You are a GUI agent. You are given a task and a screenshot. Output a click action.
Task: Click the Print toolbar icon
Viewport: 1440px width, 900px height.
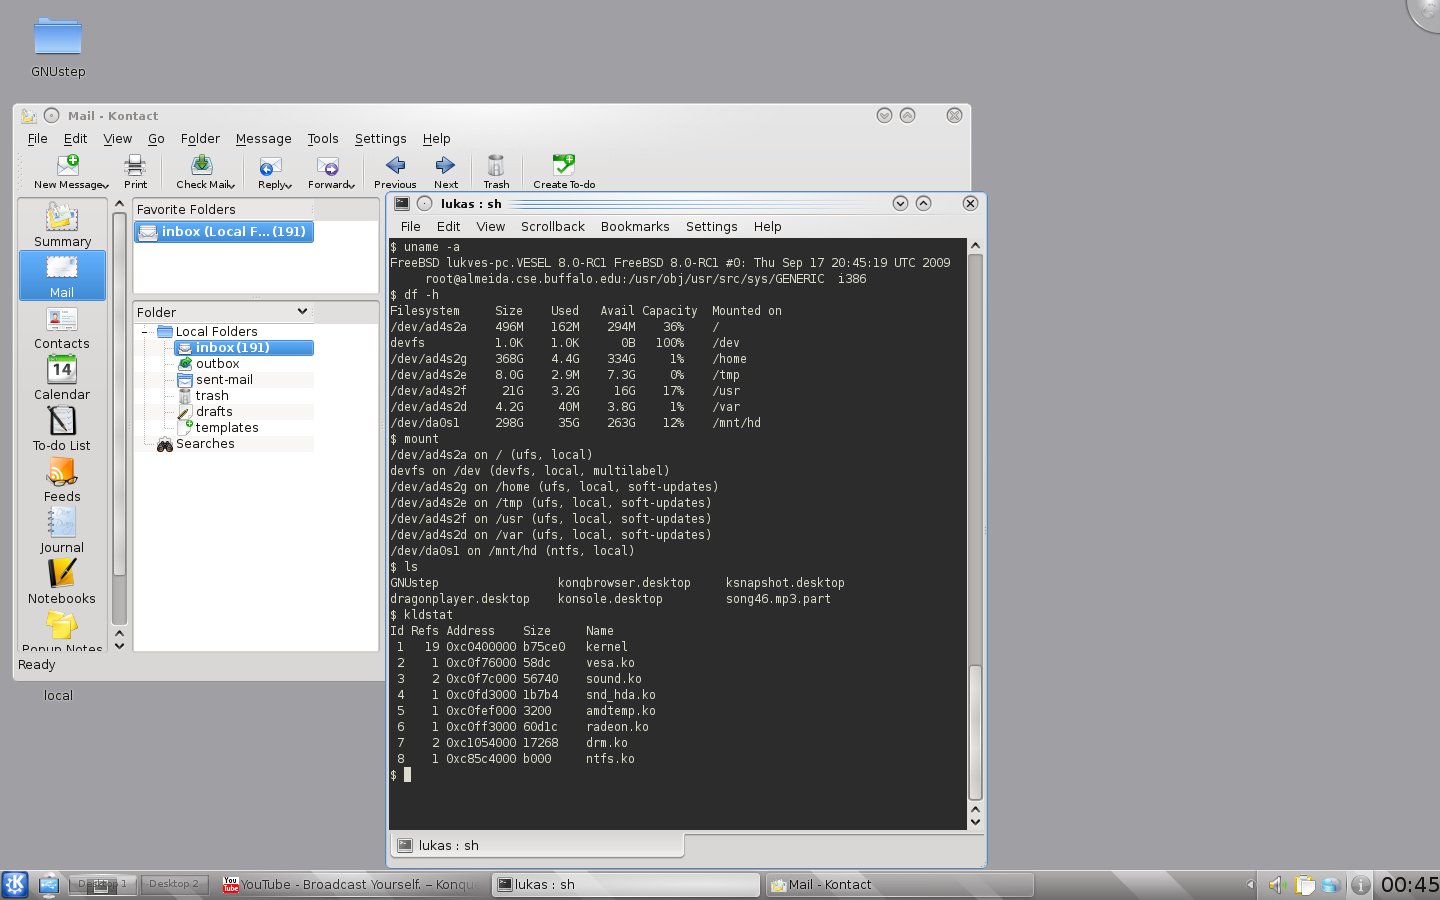pos(135,165)
